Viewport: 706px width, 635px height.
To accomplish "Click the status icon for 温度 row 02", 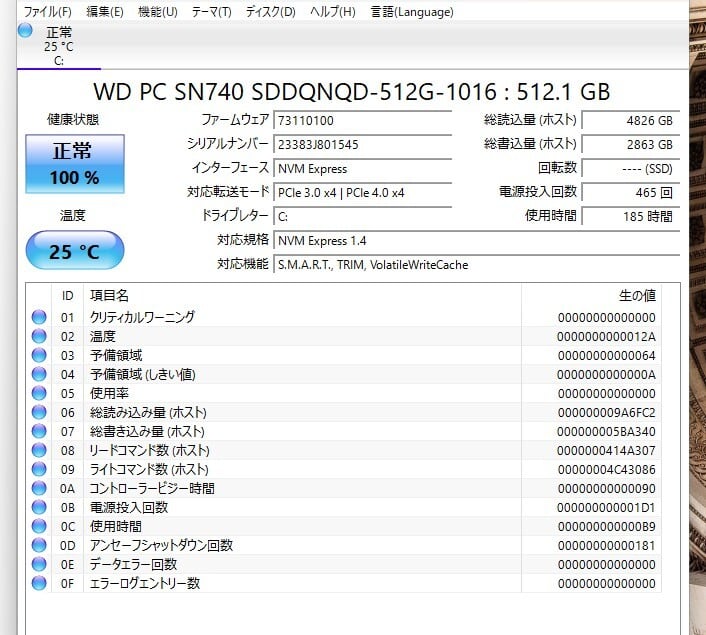I will coord(39,336).
